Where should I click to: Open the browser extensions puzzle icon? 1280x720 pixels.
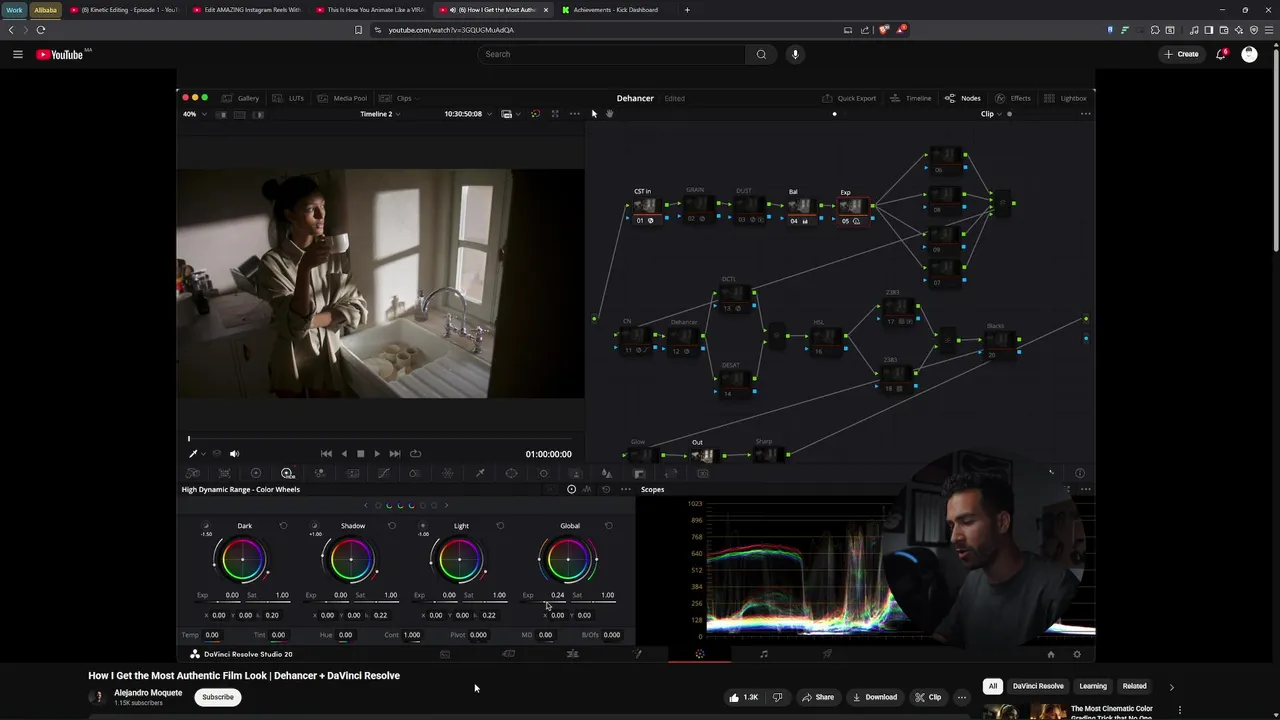[x=1155, y=30]
